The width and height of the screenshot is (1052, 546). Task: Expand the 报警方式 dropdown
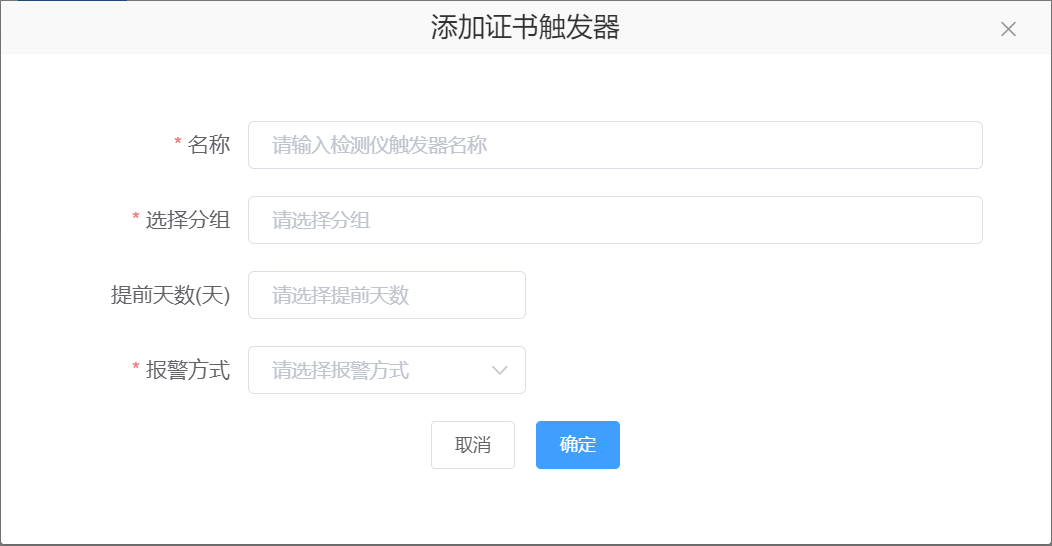click(x=386, y=370)
